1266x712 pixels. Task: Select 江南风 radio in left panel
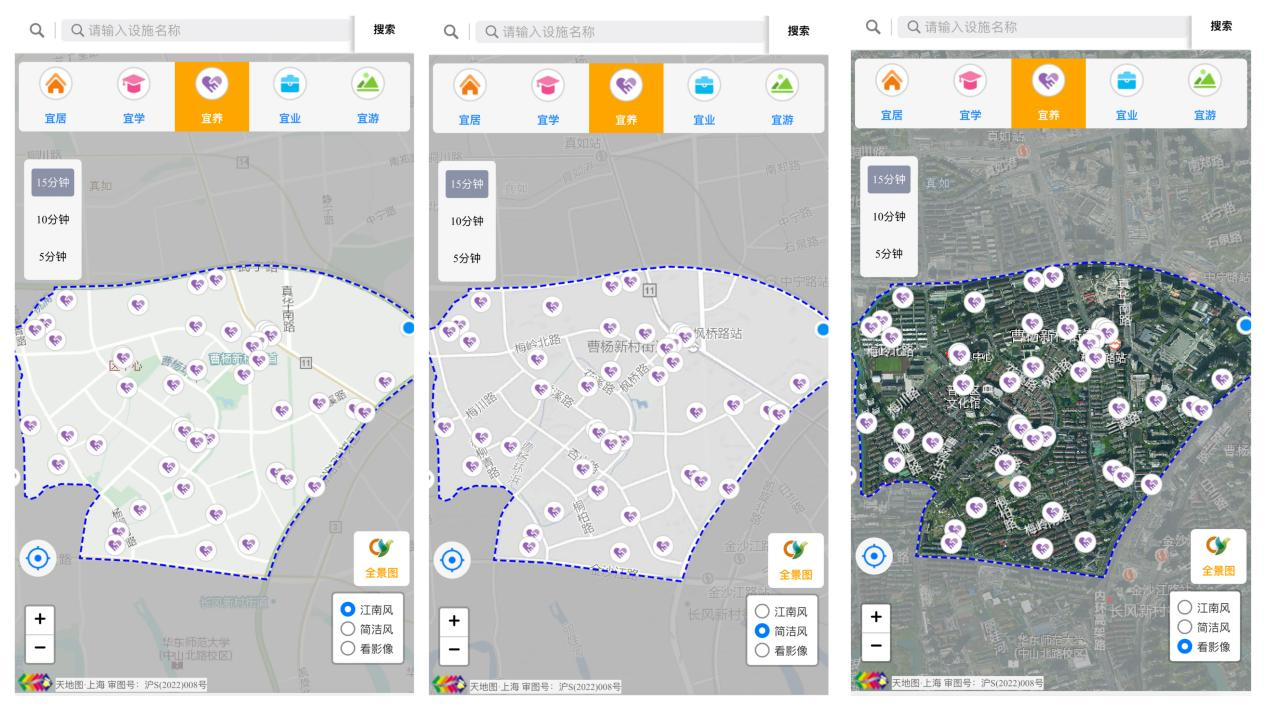[347, 609]
